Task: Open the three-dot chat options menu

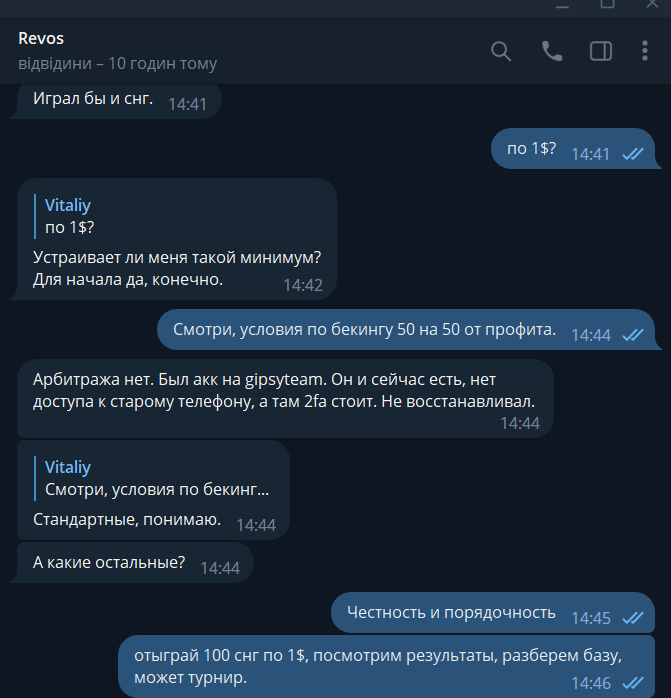Action: click(x=645, y=51)
